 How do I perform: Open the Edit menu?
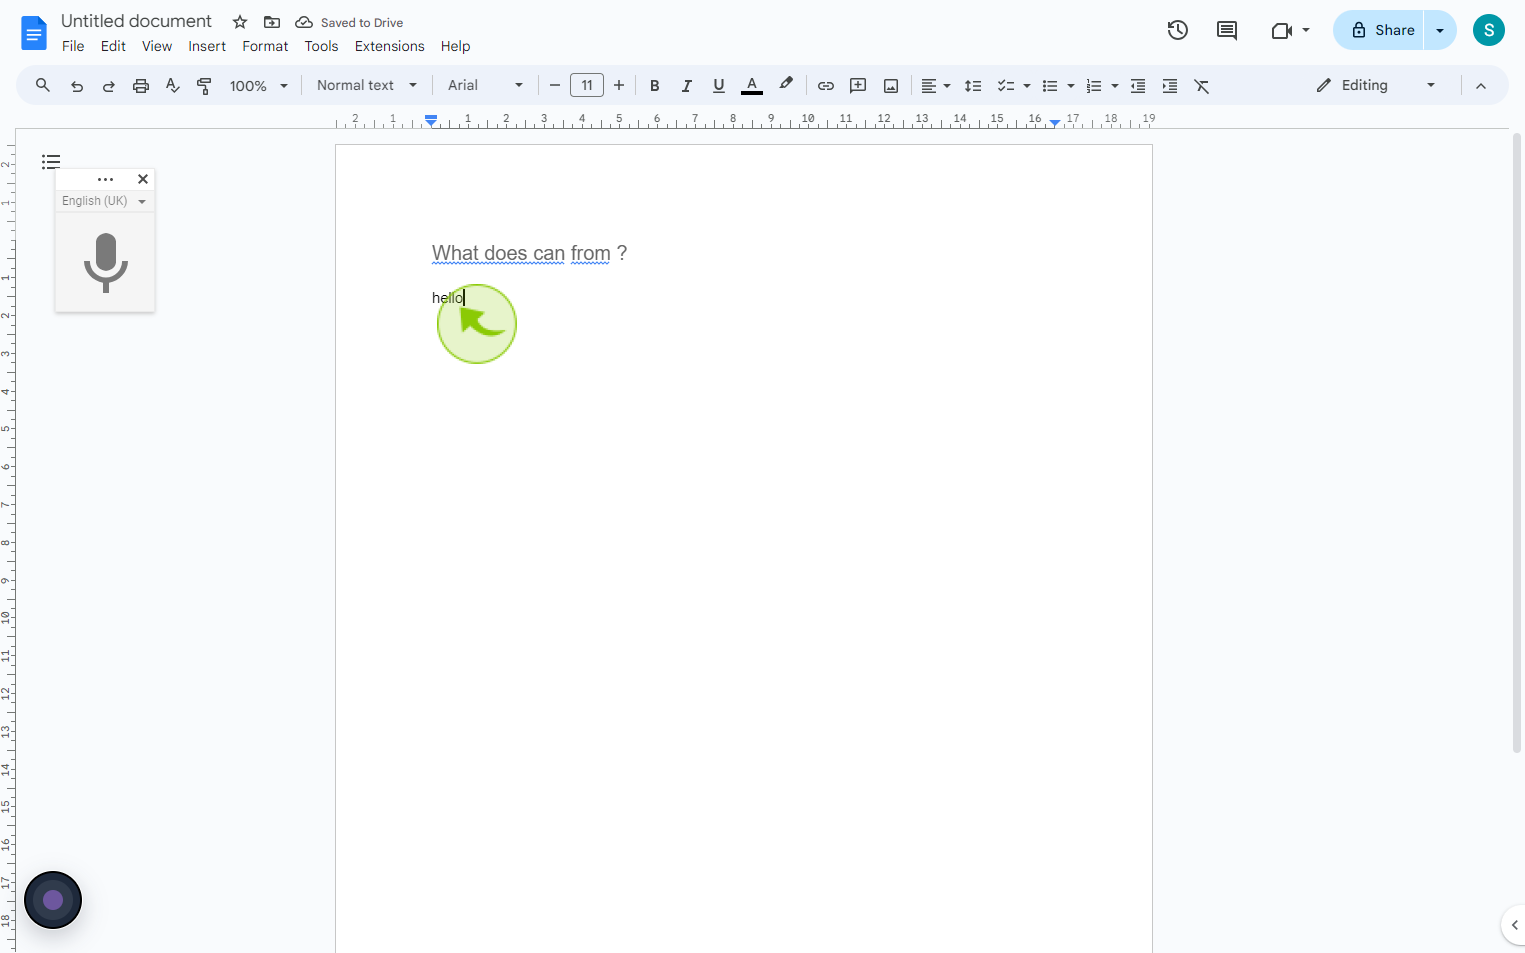pyautogui.click(x=113, y=46)
